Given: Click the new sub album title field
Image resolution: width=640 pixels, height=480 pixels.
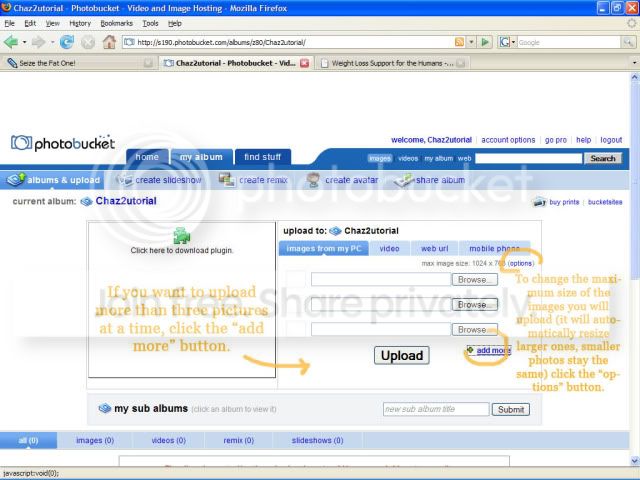Looking at the screenshot, I should pos(436,409).
